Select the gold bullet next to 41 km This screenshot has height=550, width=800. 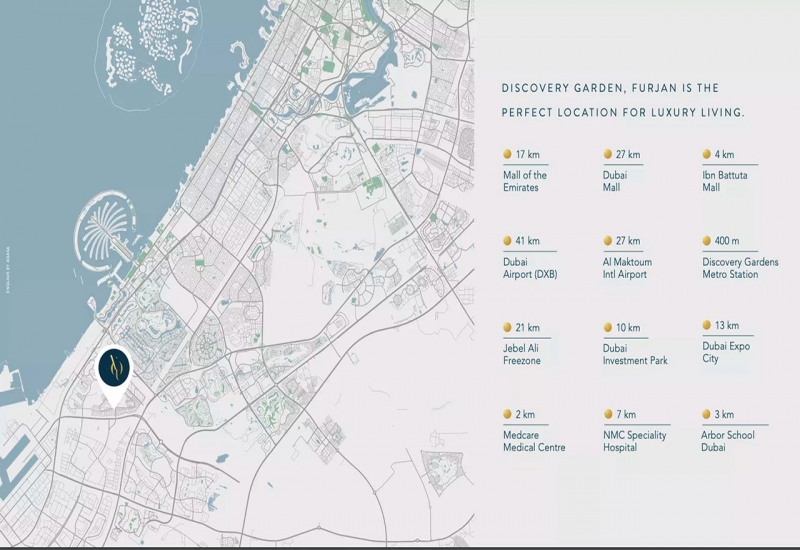[507, 241]
